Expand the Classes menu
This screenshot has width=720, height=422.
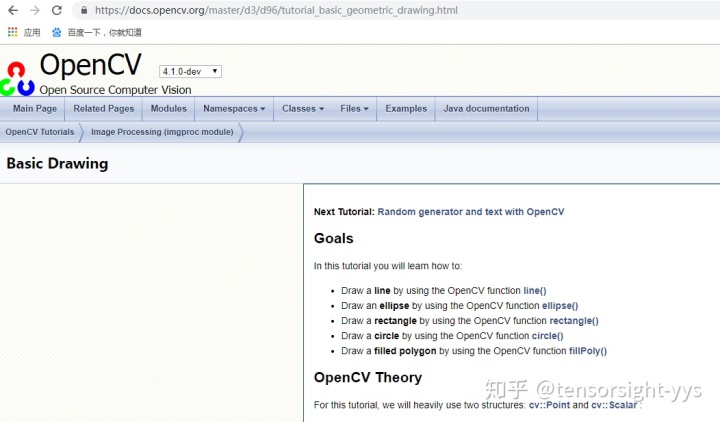point(303,109)
